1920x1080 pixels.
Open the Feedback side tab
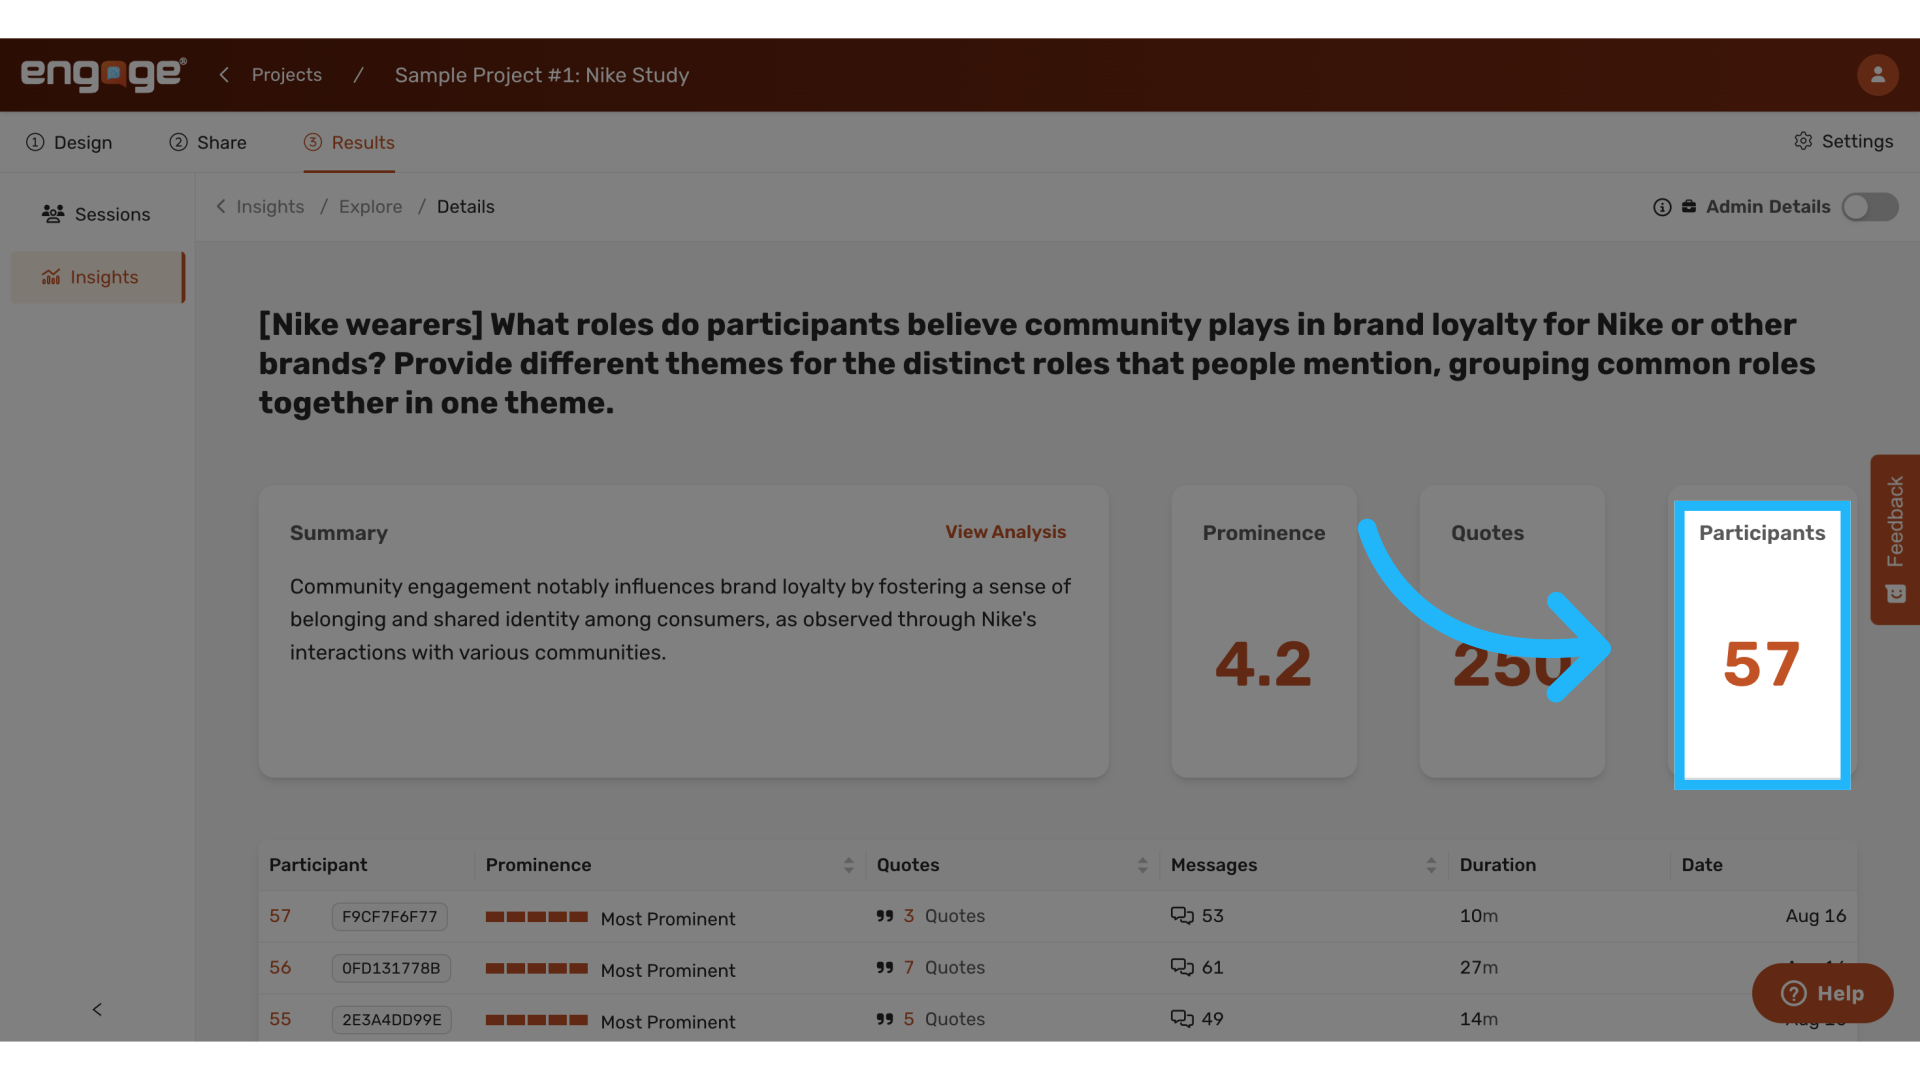(1895, 540)
